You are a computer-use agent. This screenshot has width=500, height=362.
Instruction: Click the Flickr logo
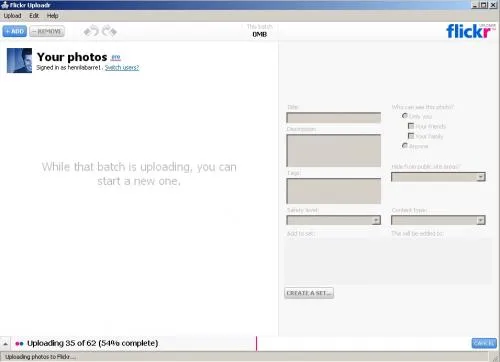click(470, 31)
